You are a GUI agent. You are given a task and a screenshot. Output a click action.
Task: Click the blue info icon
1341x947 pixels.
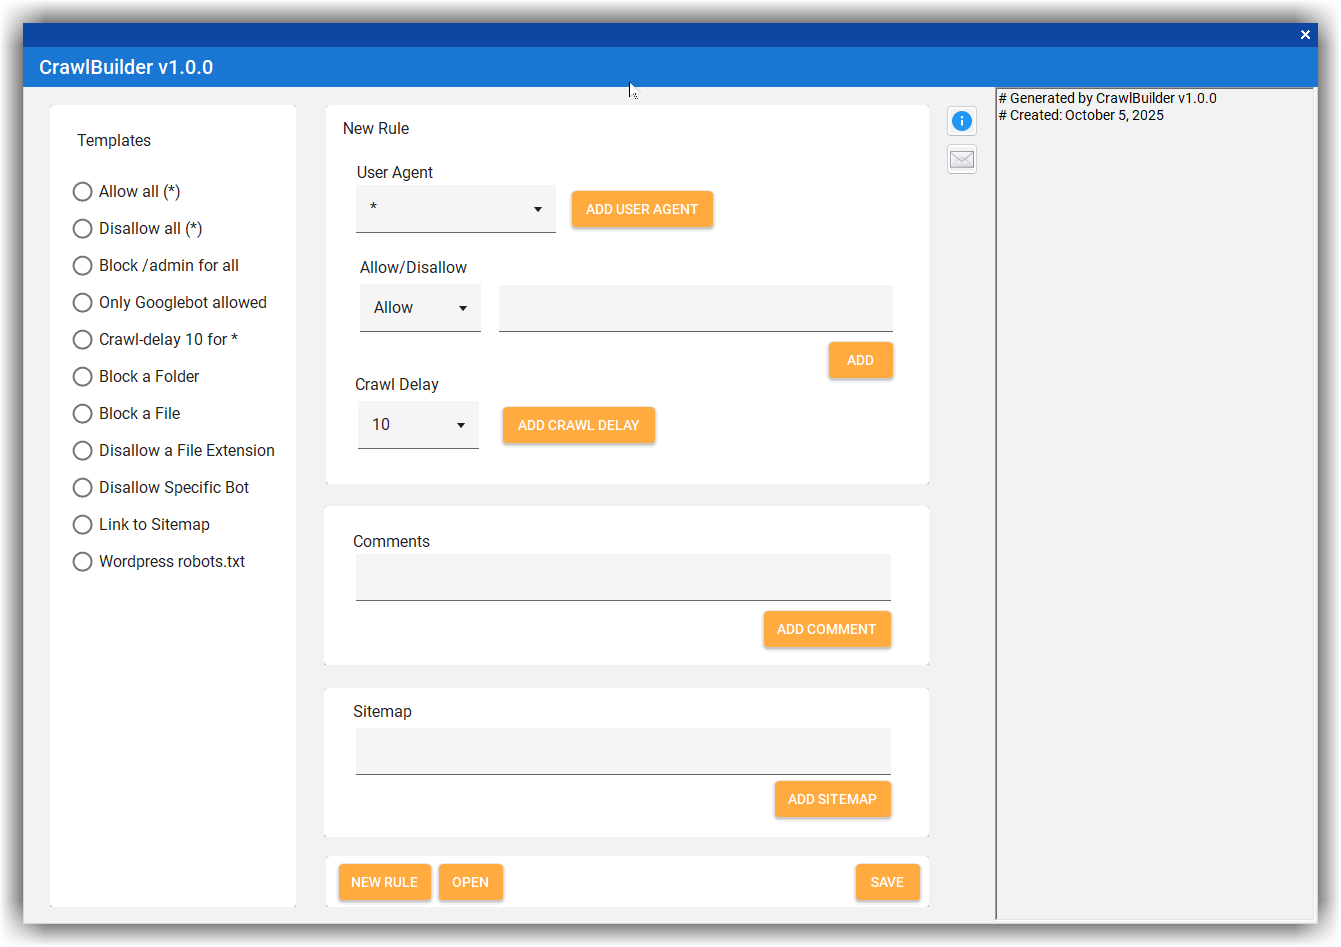tap(961, 121)
